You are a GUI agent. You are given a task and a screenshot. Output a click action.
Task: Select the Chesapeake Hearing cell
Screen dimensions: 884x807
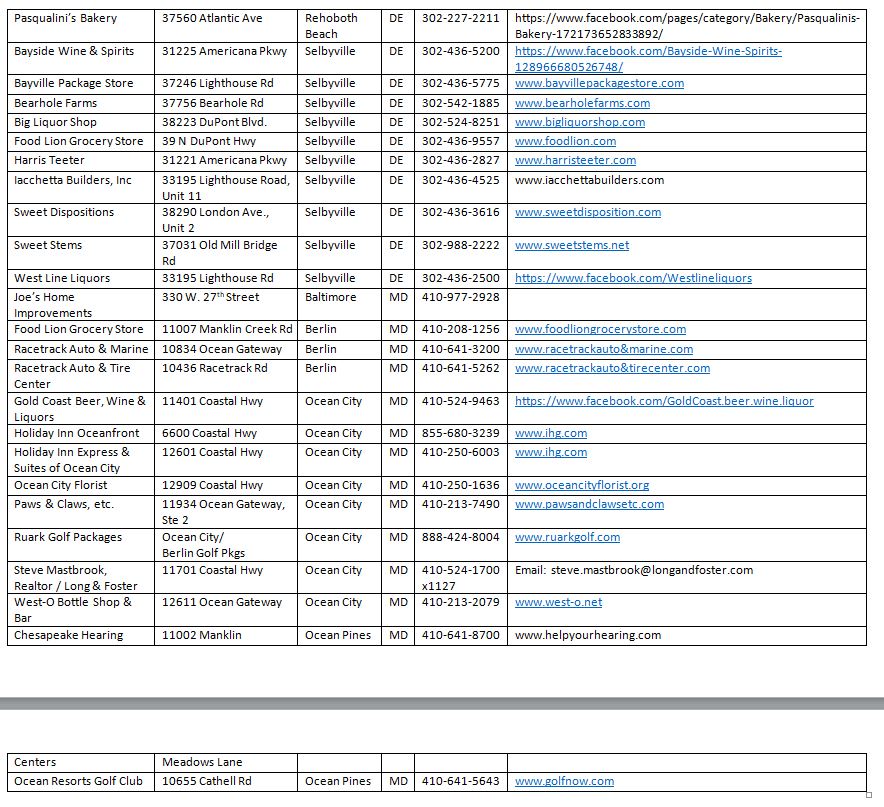(81, 636)
